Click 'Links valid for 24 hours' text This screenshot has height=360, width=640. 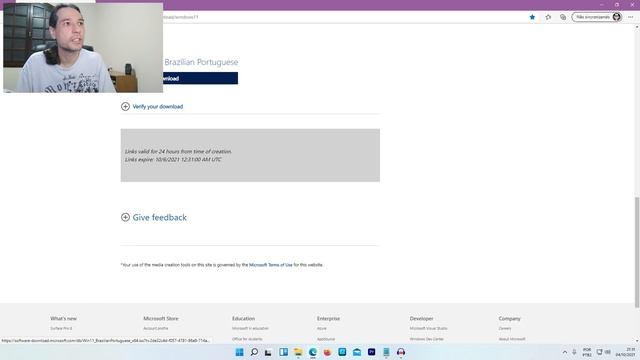pyautogui.click(x=178, y=151)
